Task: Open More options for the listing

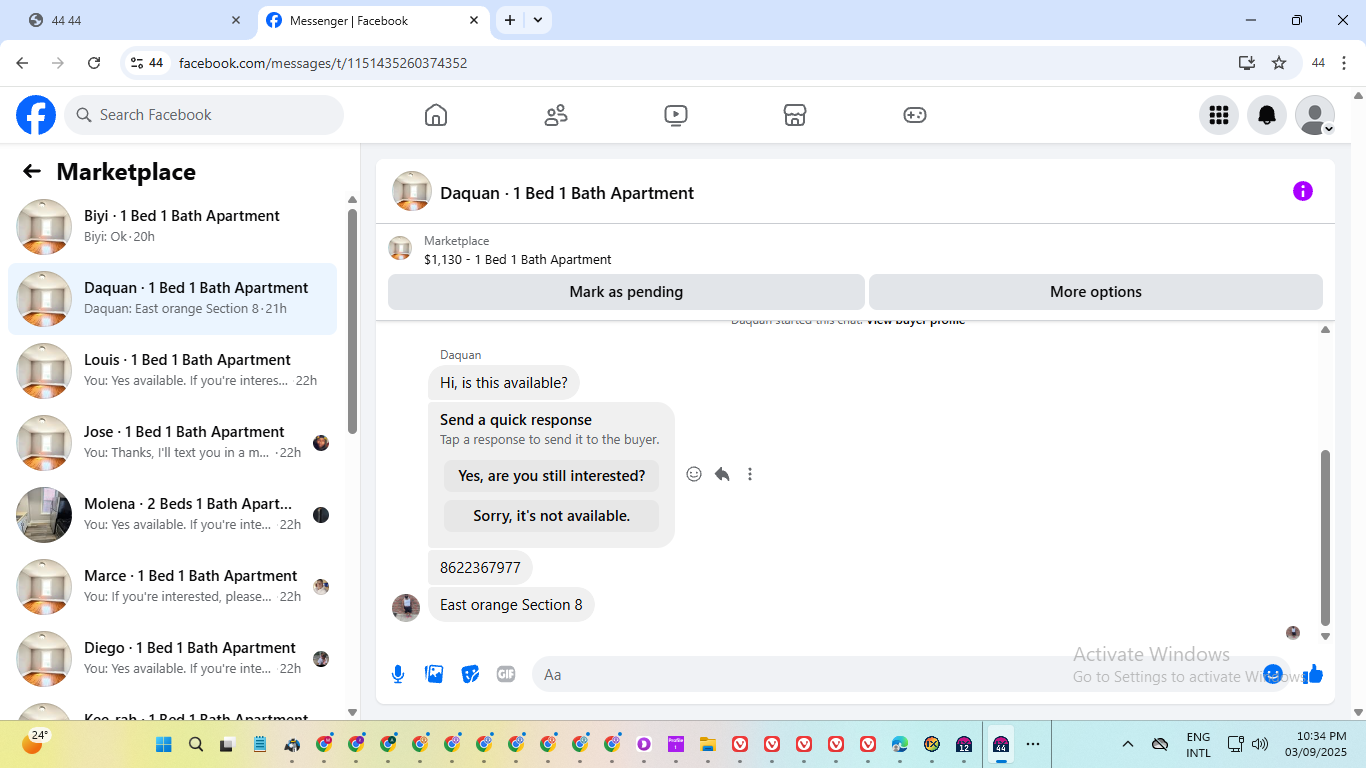Action: click(1096, 292)
